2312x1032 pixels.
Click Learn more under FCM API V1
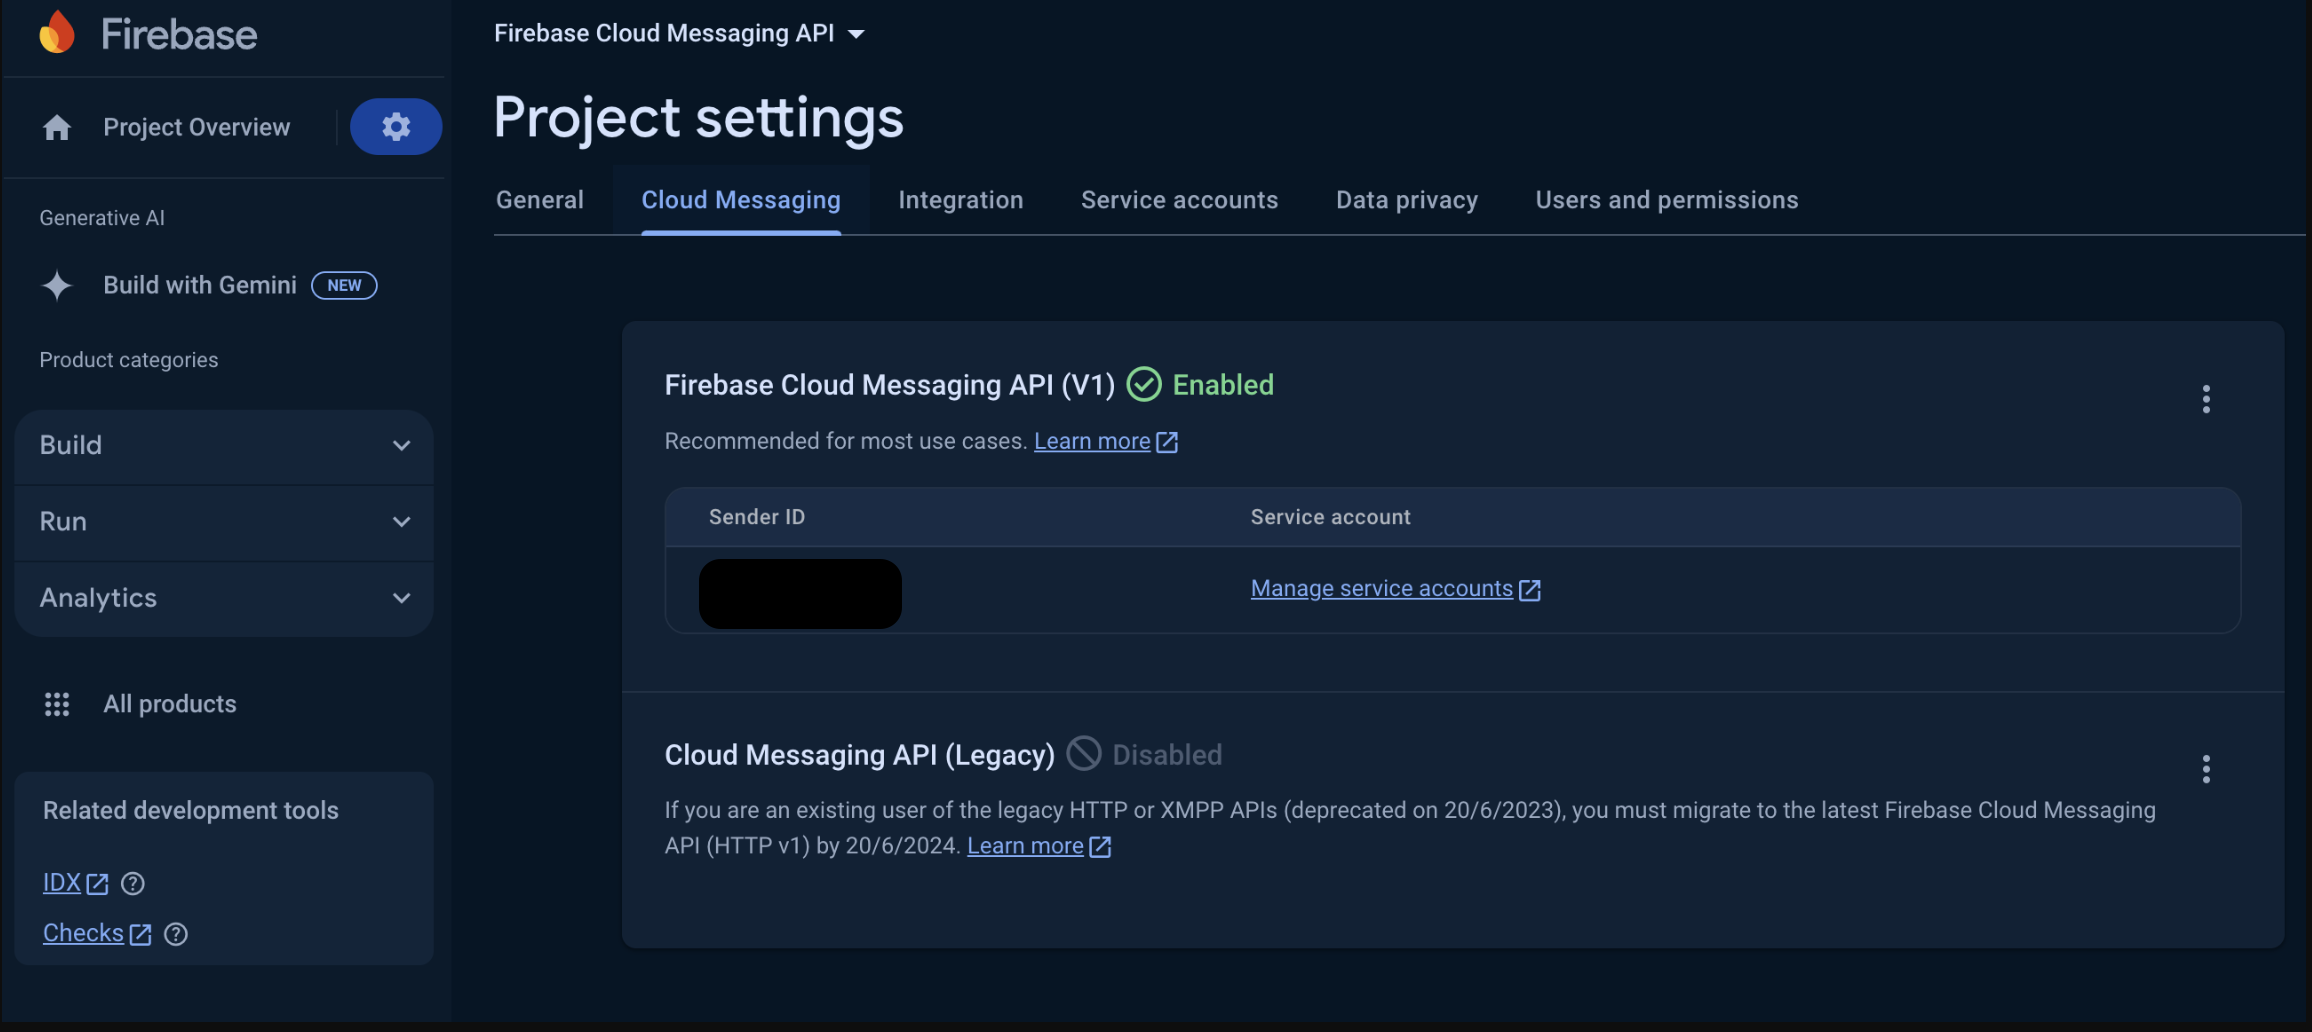coord(1092,442)
